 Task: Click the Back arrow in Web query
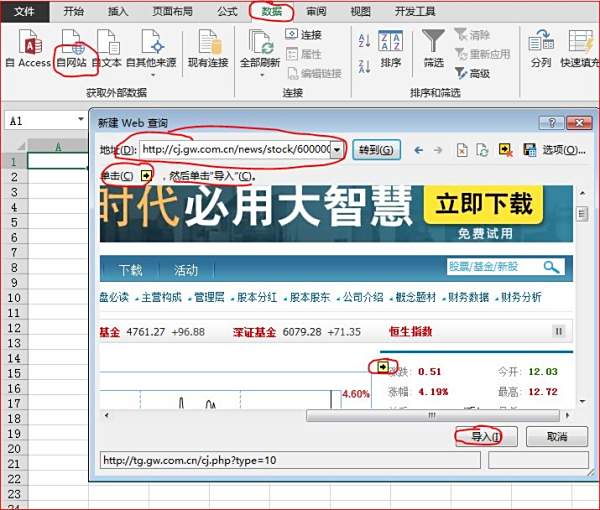[419, 150]
